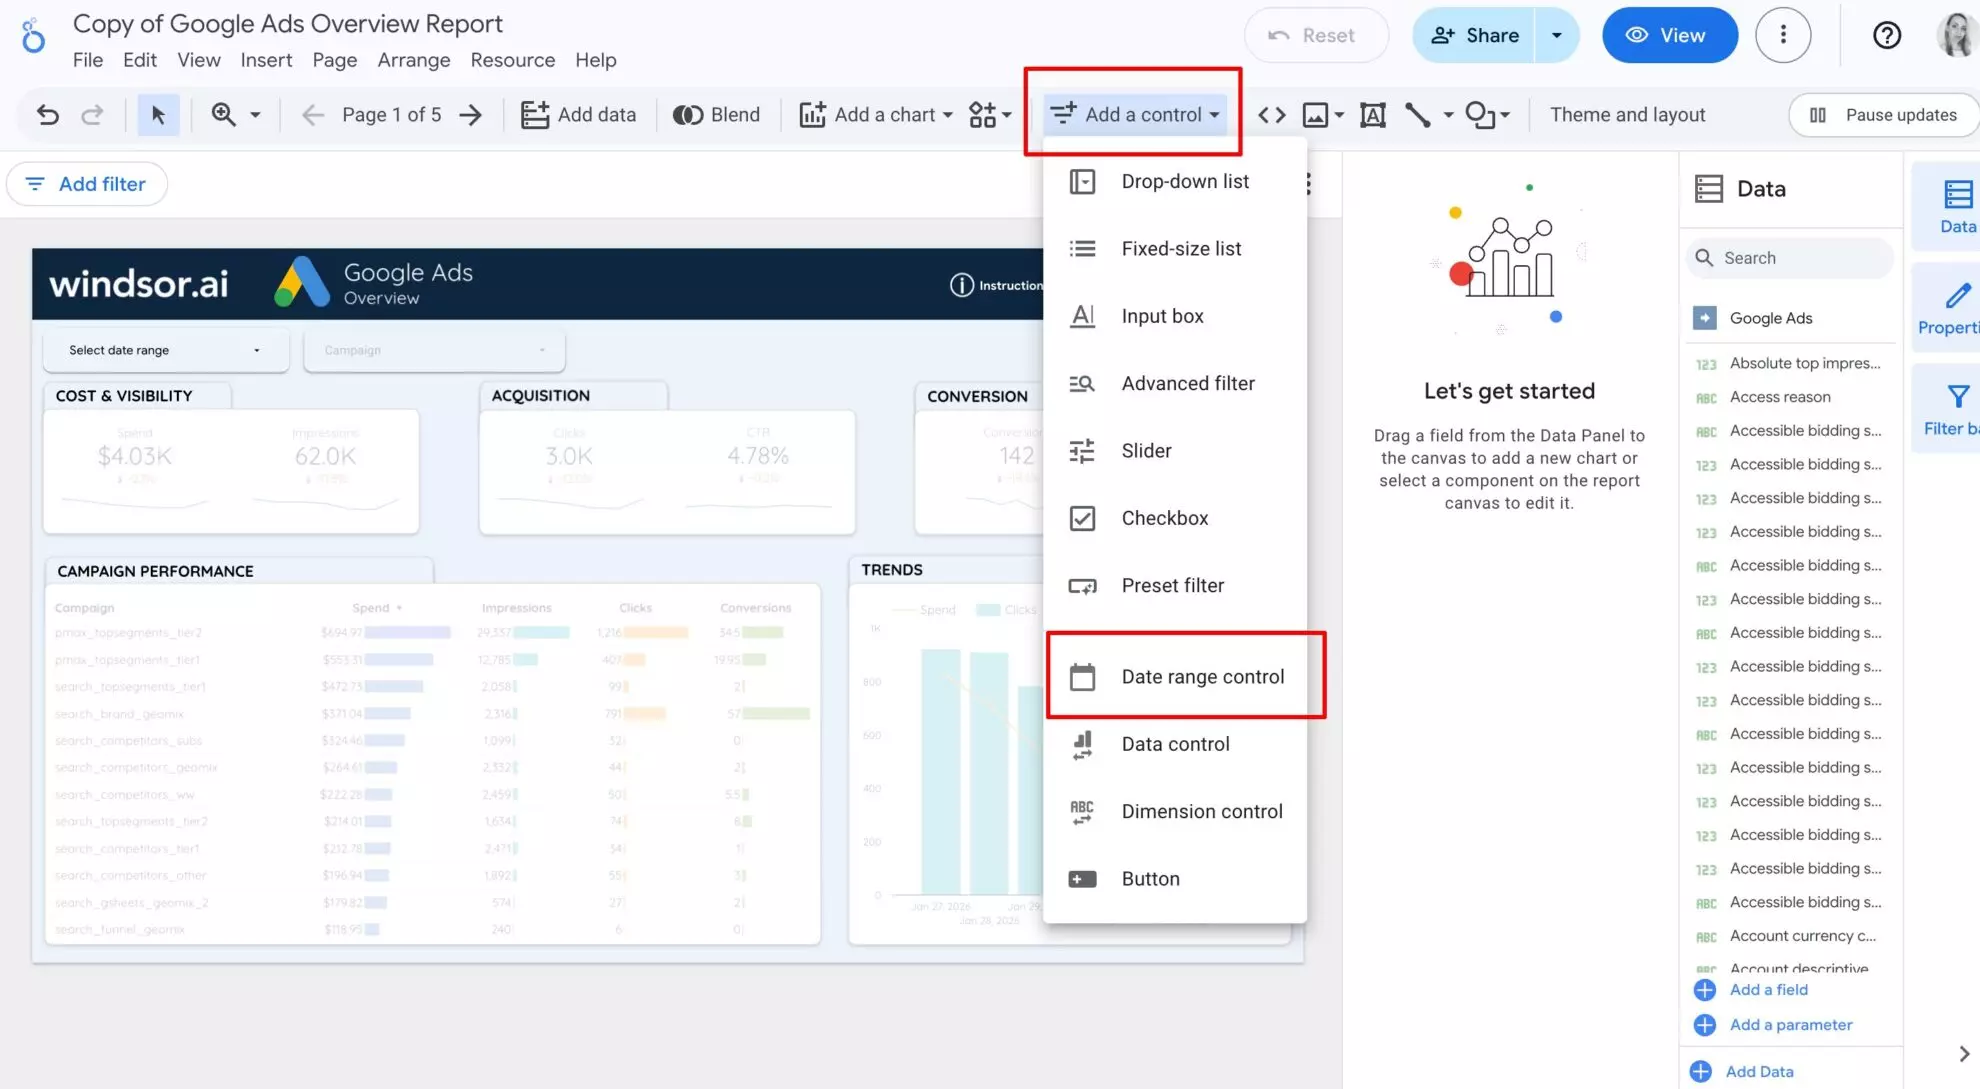Insert a text box from the toolbar

pyautogui.click(x=1371, y=114)
